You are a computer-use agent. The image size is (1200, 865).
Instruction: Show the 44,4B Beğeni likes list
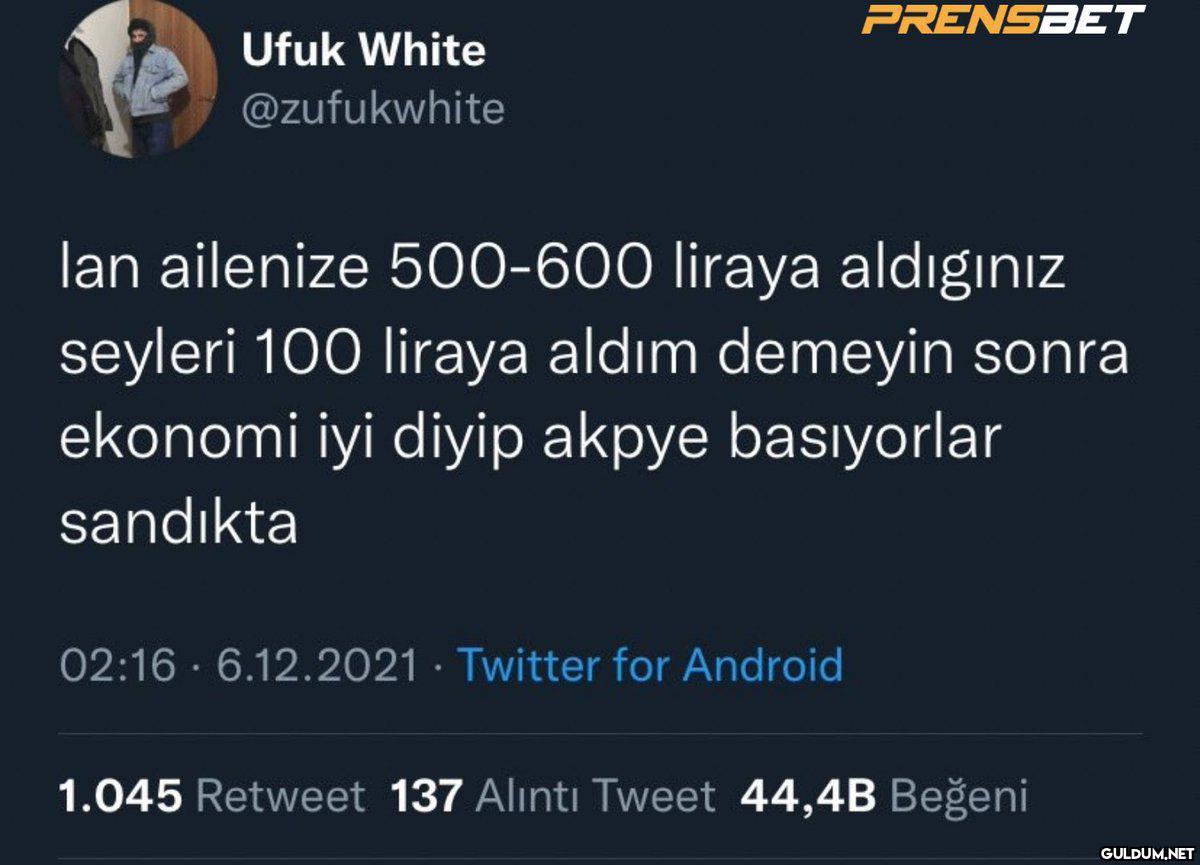coord(884,796)
